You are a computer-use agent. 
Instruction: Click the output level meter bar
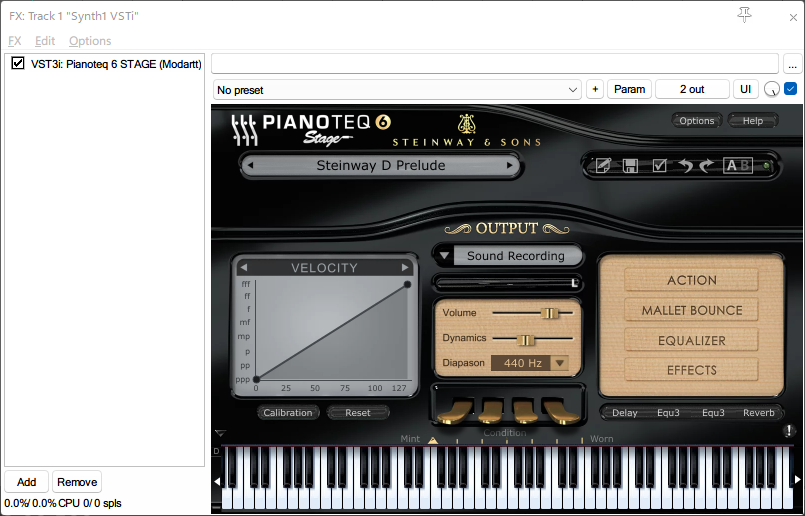(508, 283)
